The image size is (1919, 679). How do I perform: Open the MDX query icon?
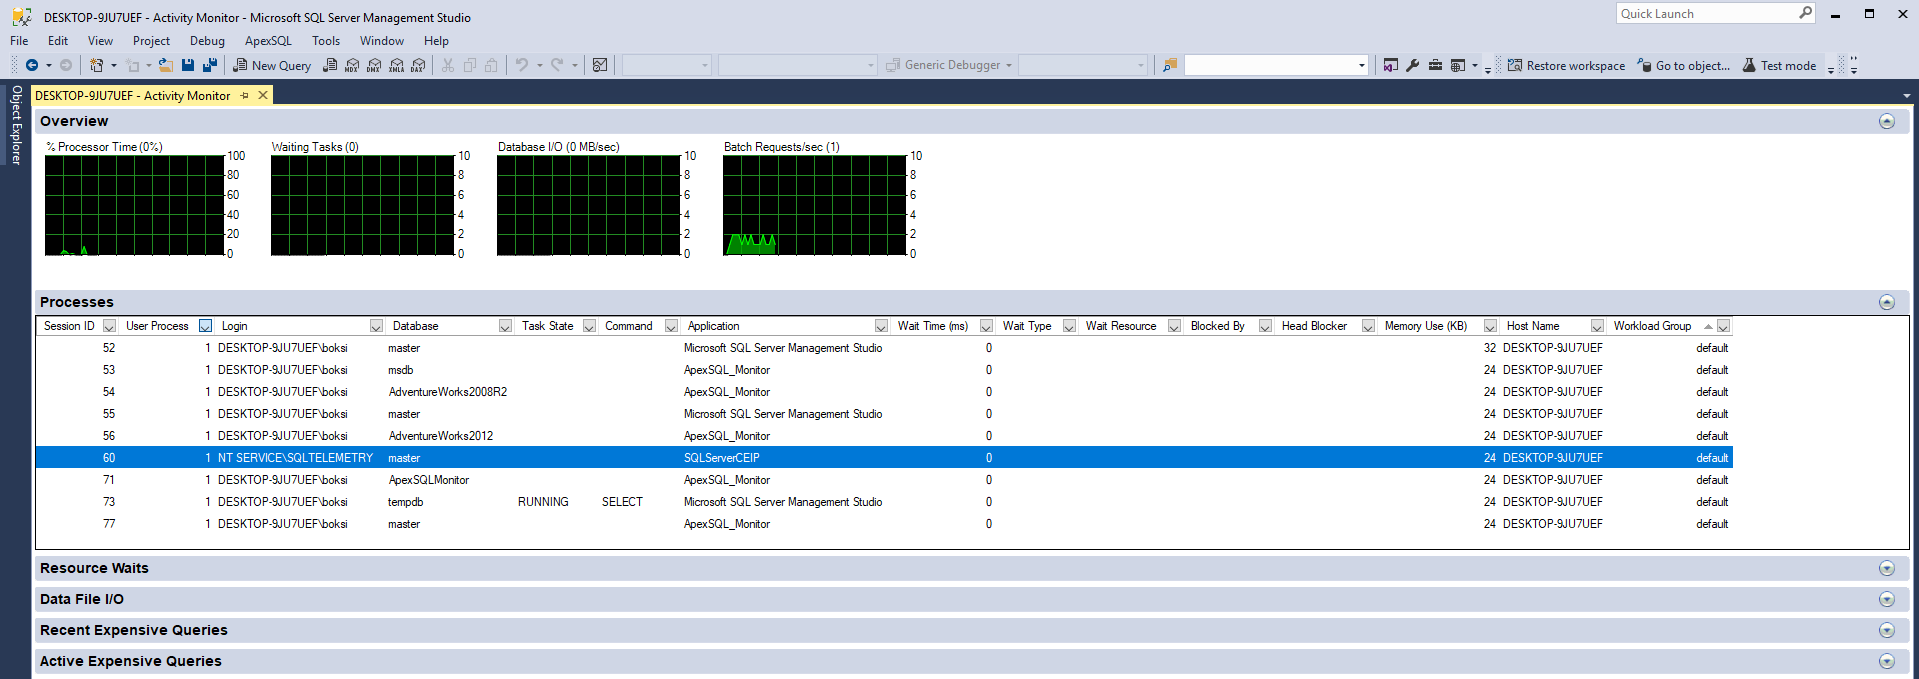(x=352, y=66)
